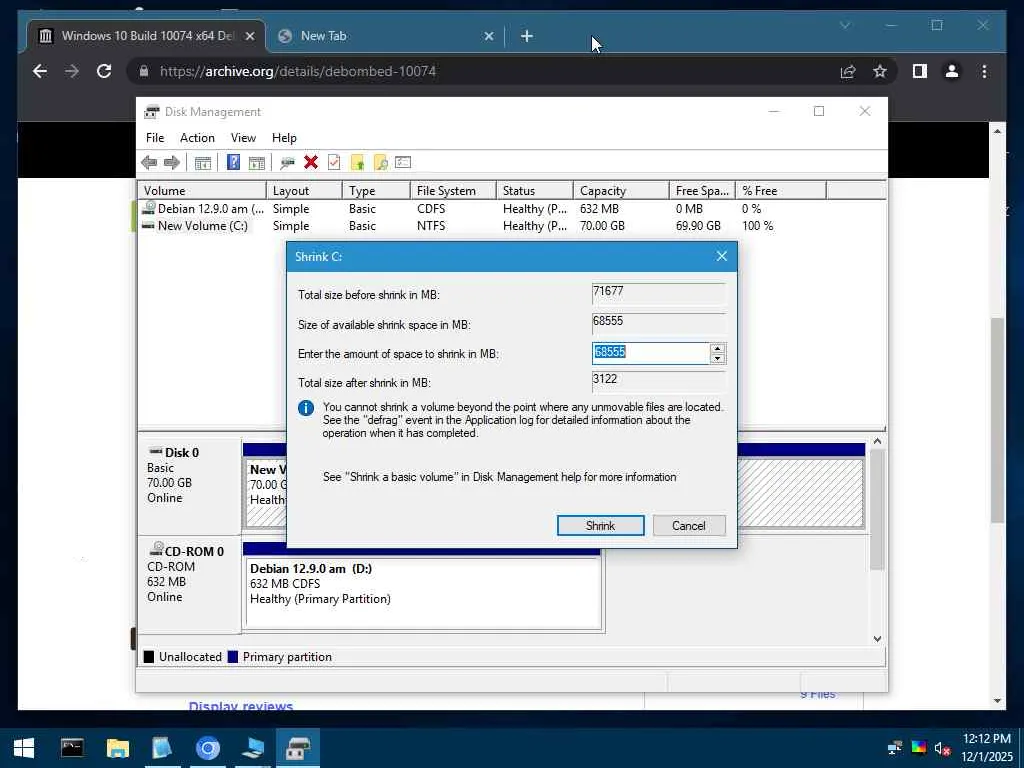
Task: Decrease shrink amount with down spinner arrow
Action: tap(718, 359)
